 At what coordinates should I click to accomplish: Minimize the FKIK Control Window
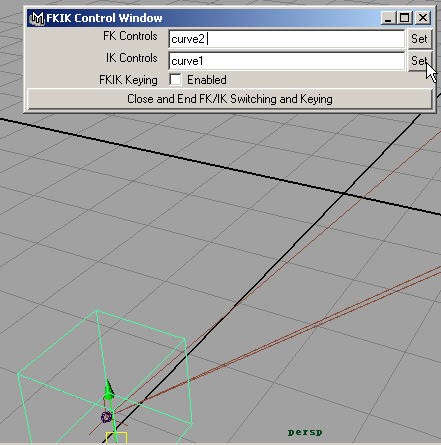point(388,18)
